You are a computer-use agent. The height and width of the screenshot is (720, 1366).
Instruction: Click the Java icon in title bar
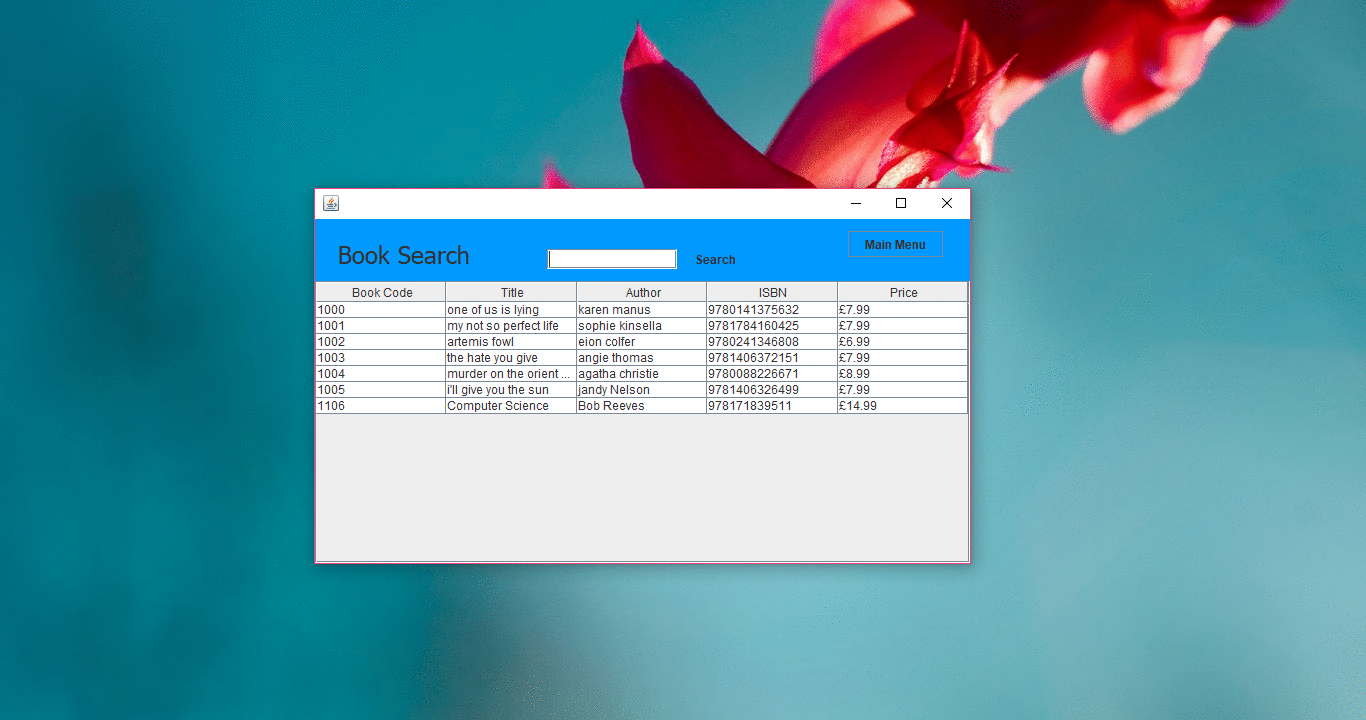(331, 203)
